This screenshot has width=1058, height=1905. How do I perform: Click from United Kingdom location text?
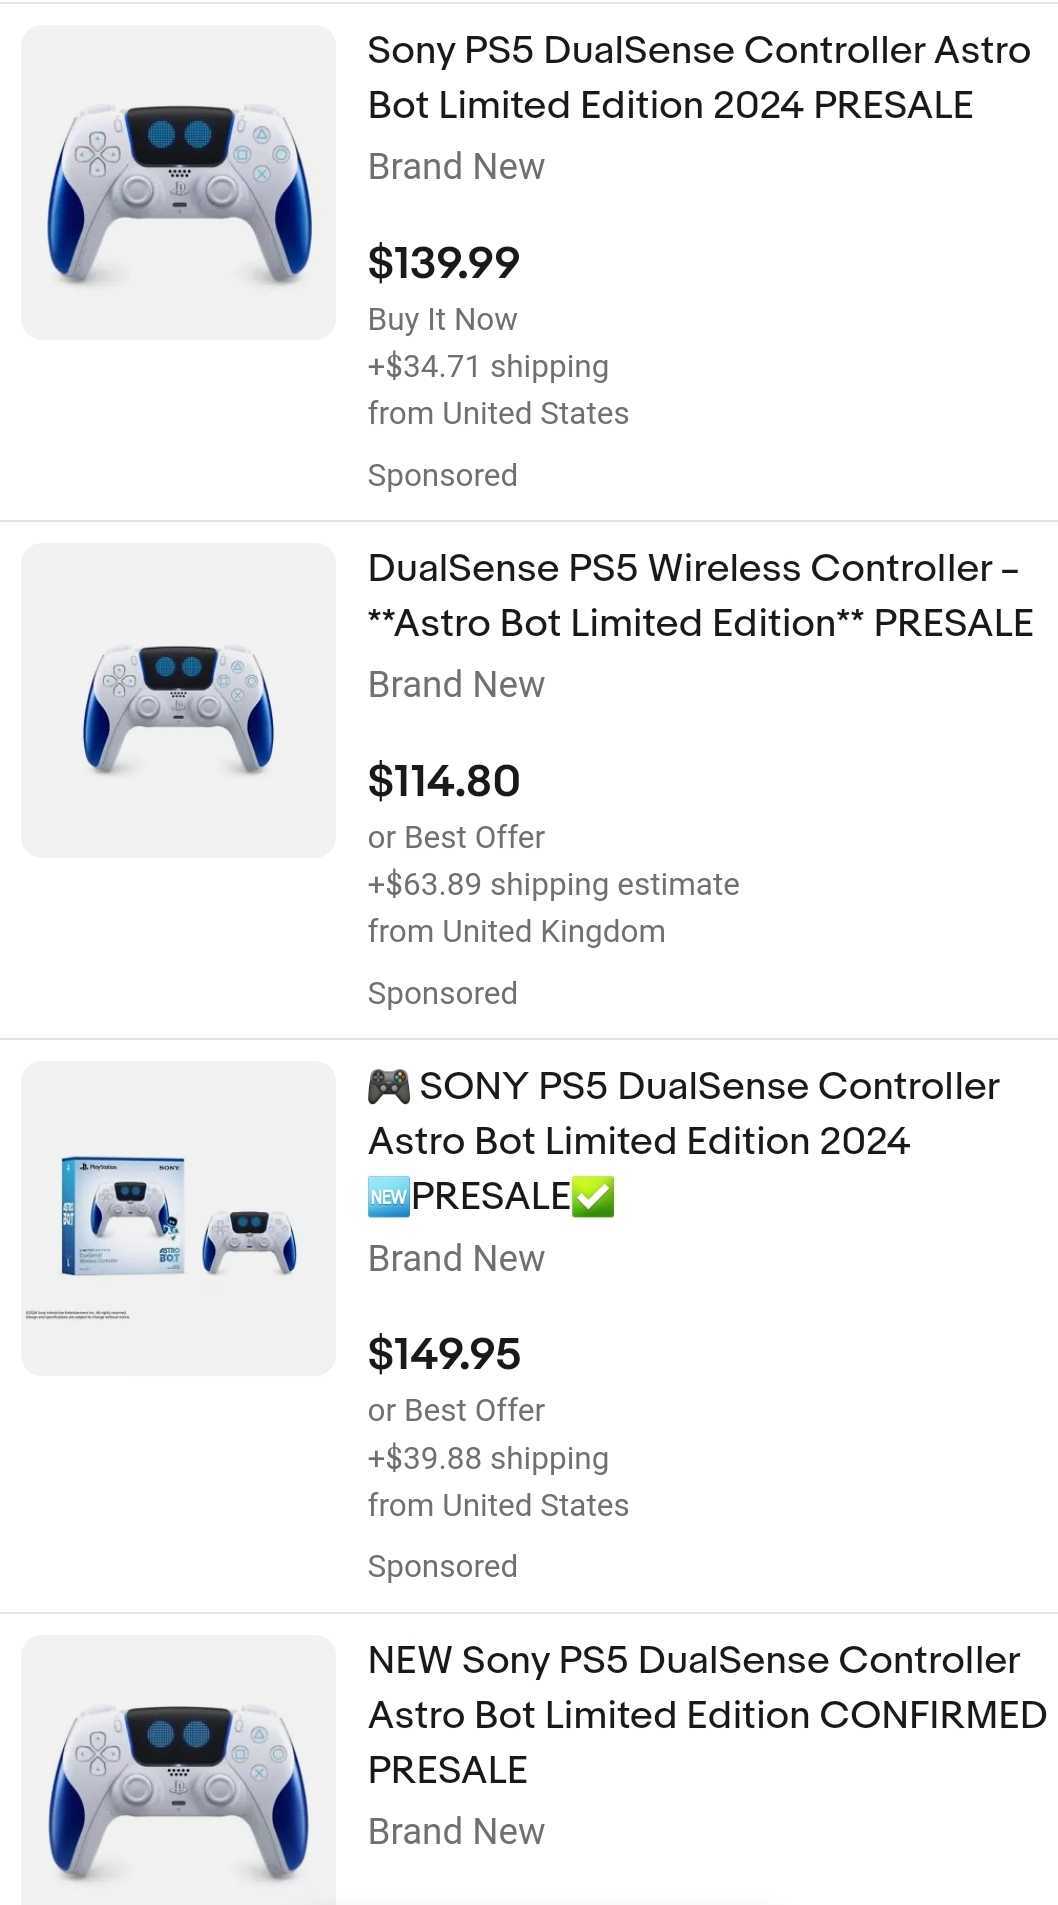pos(517,930)
